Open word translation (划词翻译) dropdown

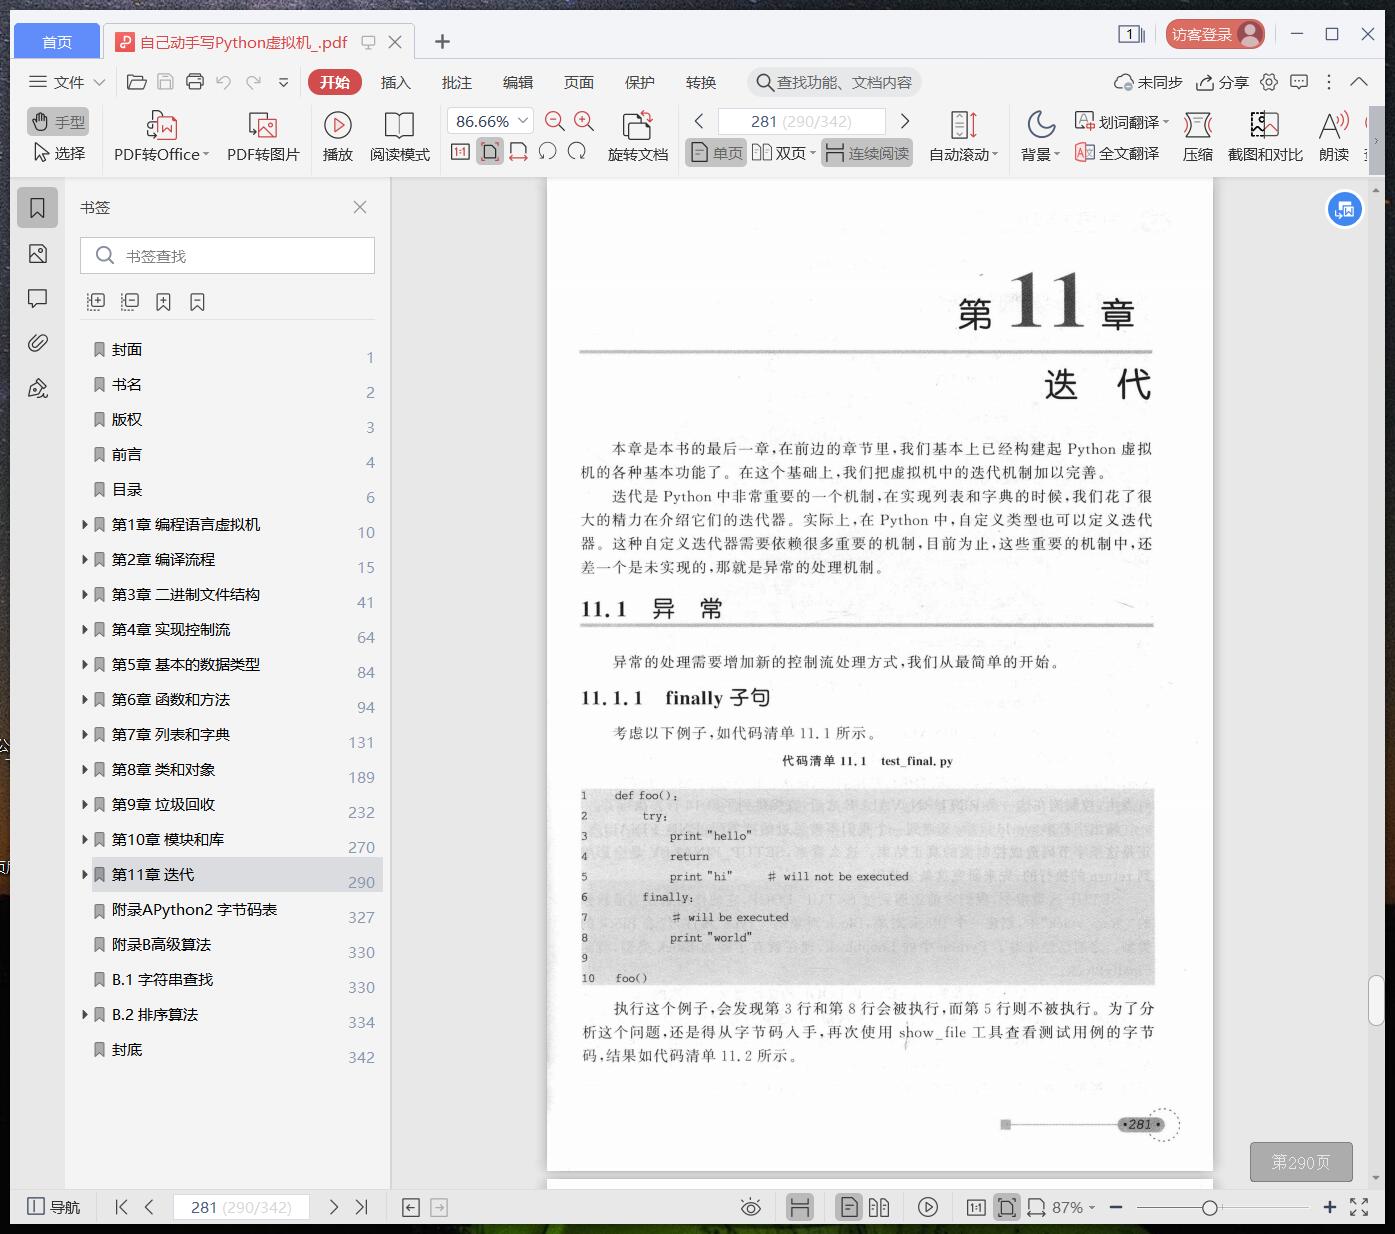point(1121,122)
